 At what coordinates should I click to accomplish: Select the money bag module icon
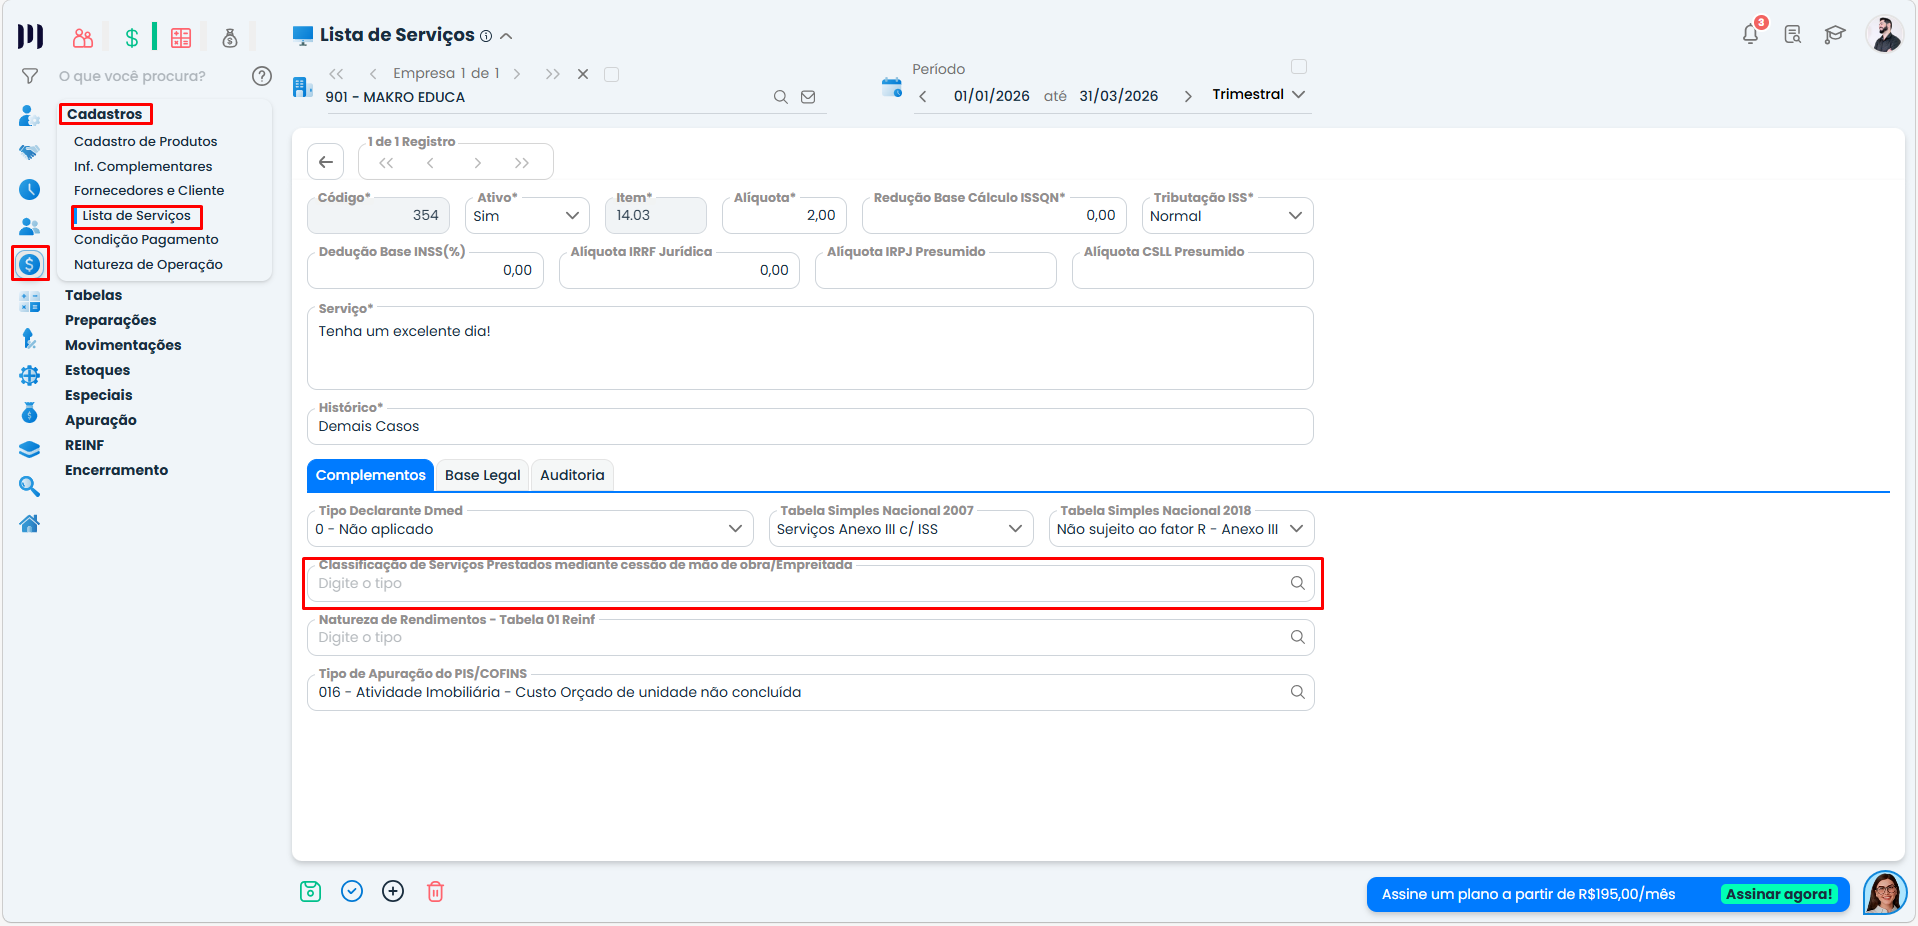pyautogui.click(x=230, y=38)
